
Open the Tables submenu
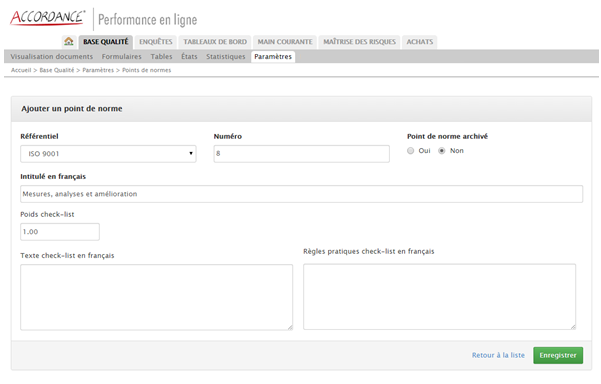[x=161, y=57]
